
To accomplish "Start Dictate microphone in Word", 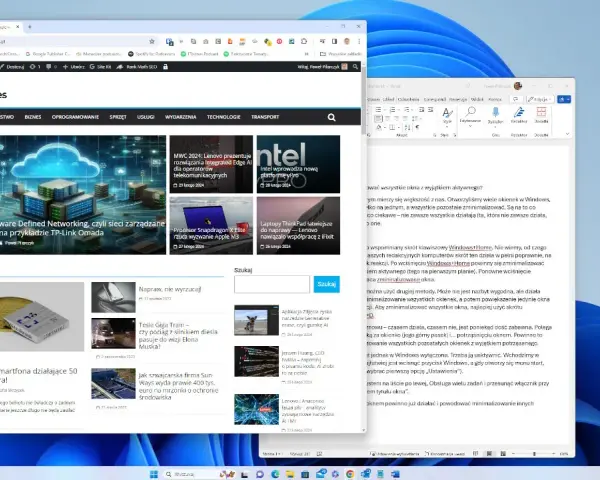I will pos(495,116).
